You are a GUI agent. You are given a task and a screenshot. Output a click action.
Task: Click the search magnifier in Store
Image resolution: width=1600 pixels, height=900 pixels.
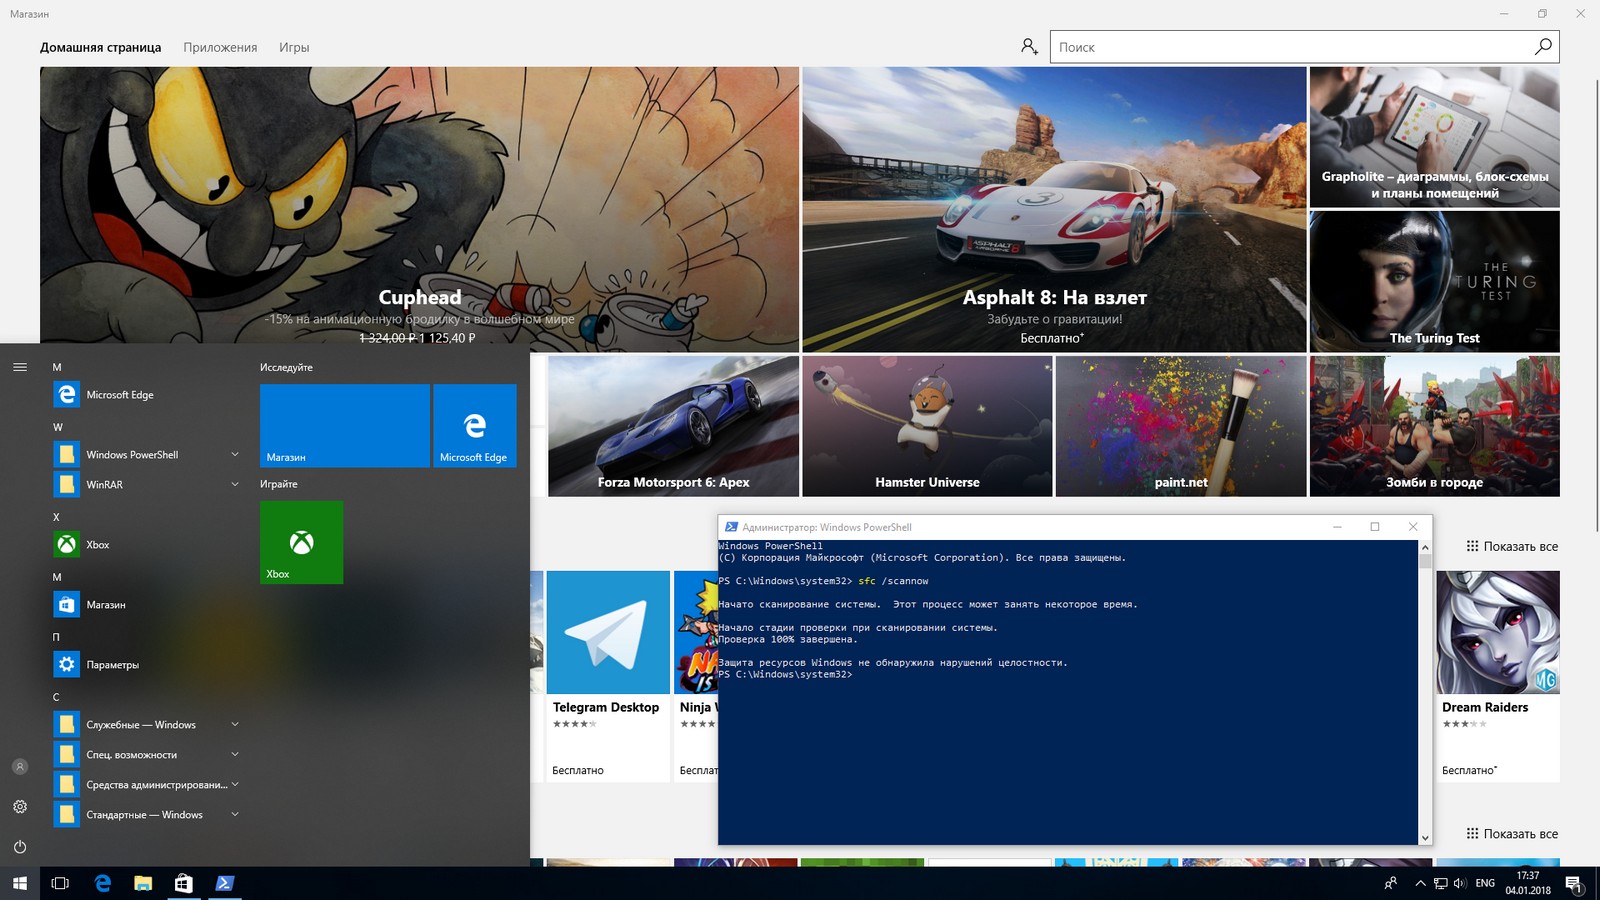1543,47
